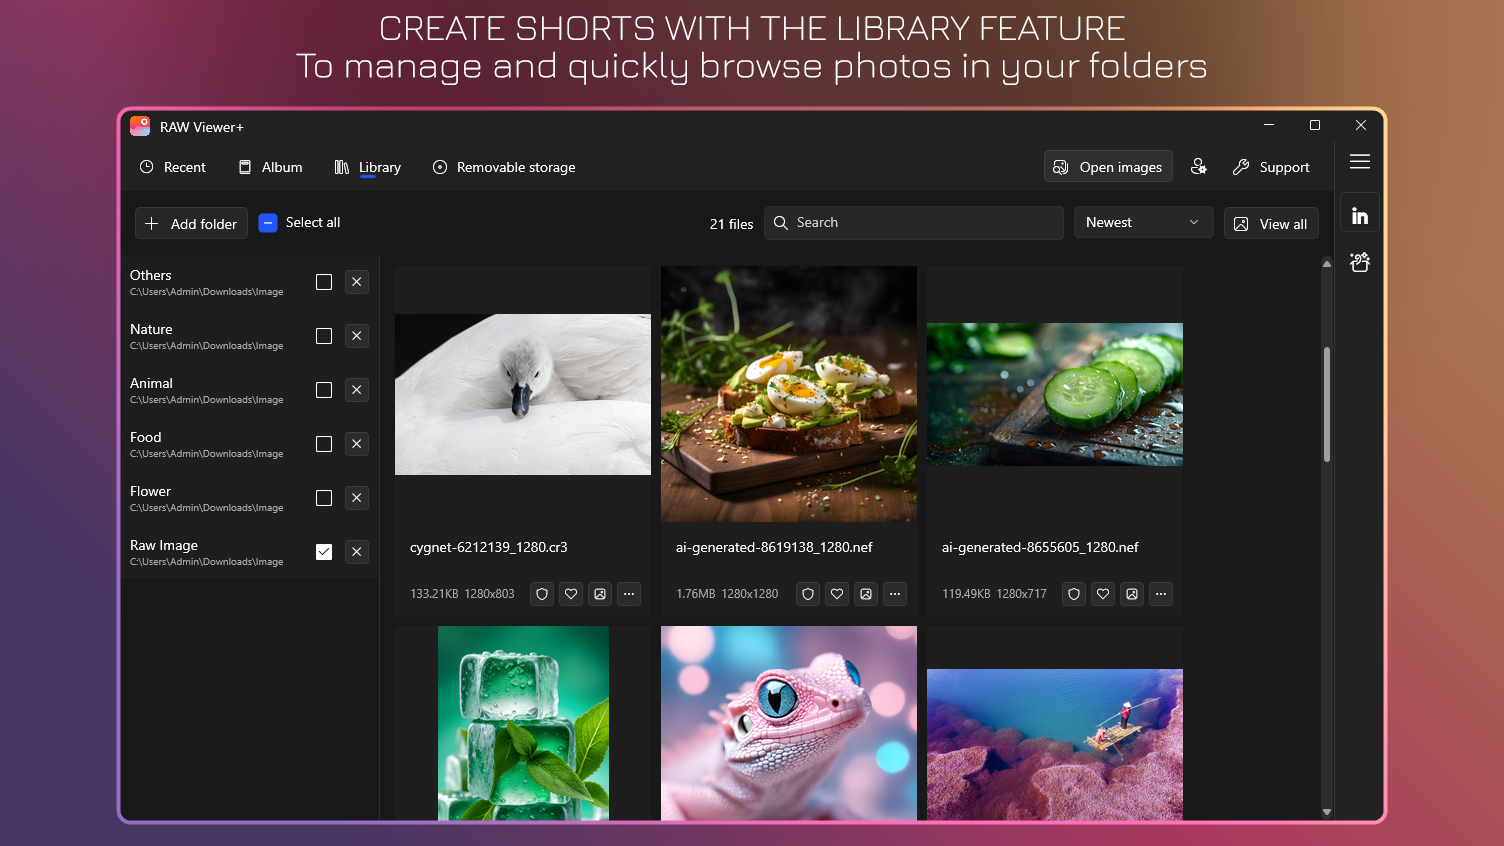
Task: Click the ai-generated-8655605_1280.nef file name
Action: 1040,547
